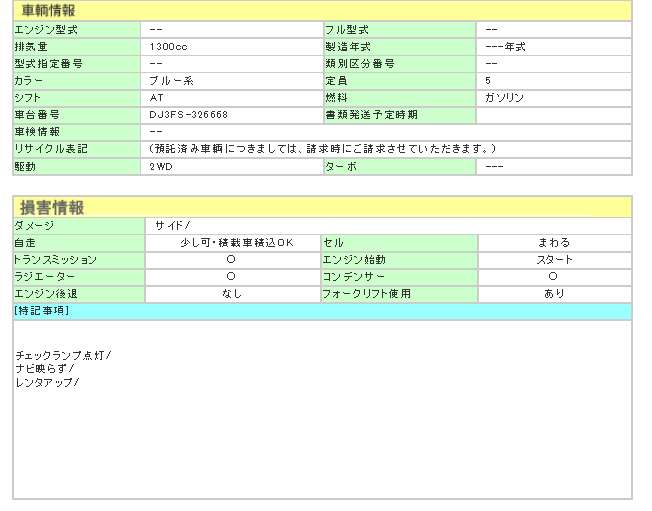Screen dimensions: 652x511
Task: Select chassis number DJ3FS-326668
Action: pyautogui.click(x=188, y=115)
